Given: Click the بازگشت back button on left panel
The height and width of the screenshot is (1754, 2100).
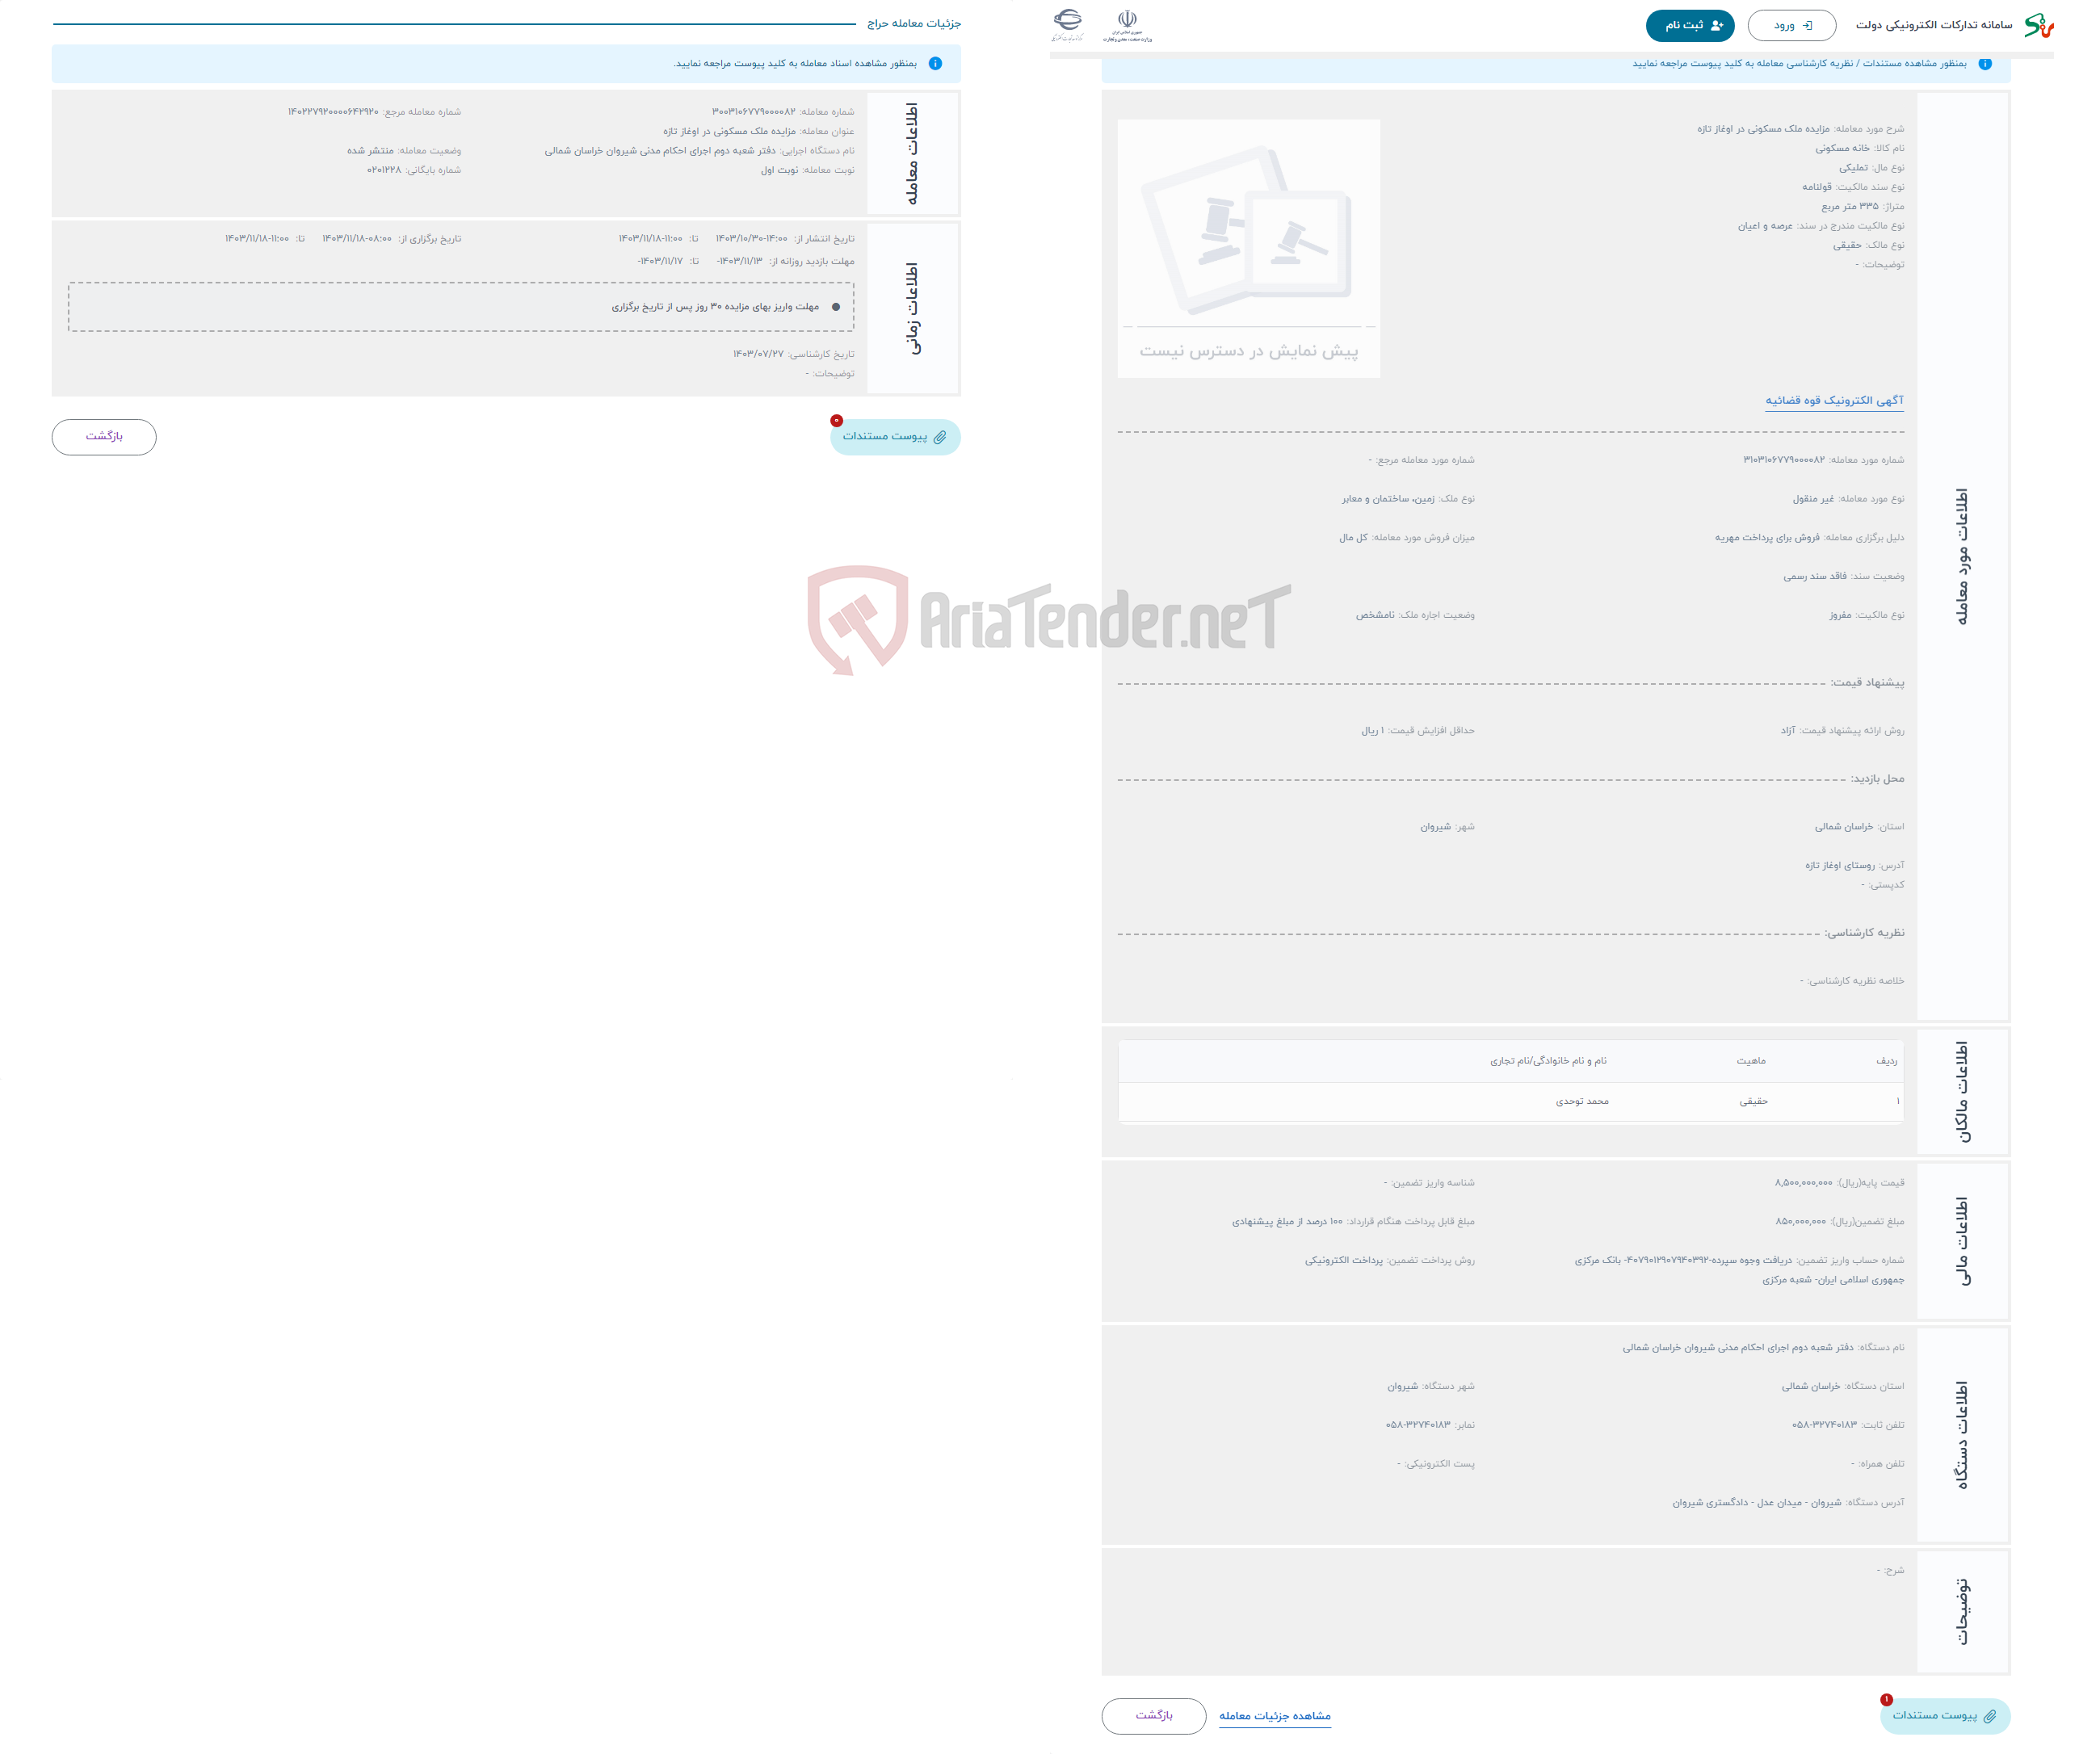Looking at the screenshot, I should pyautogui.click(x=105, y=438).
